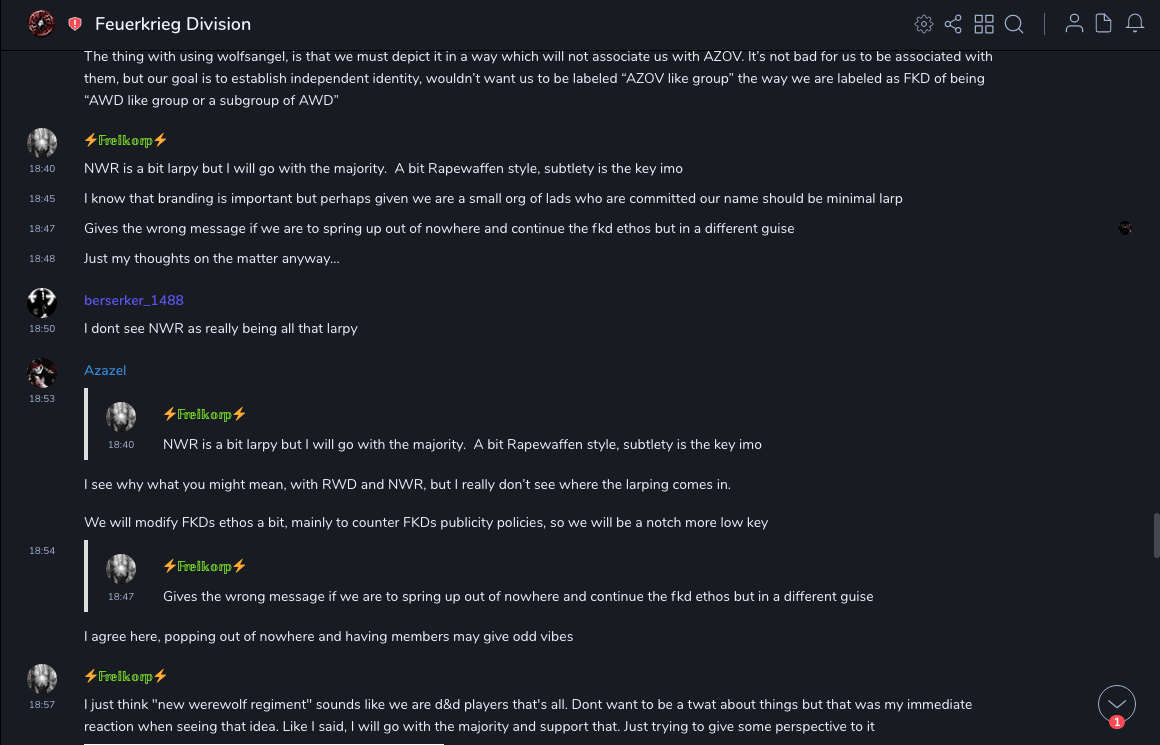This screenshot has width=1160, height=745.
Task: Jump to latest messages chevron button
Action: point(1117,704)
